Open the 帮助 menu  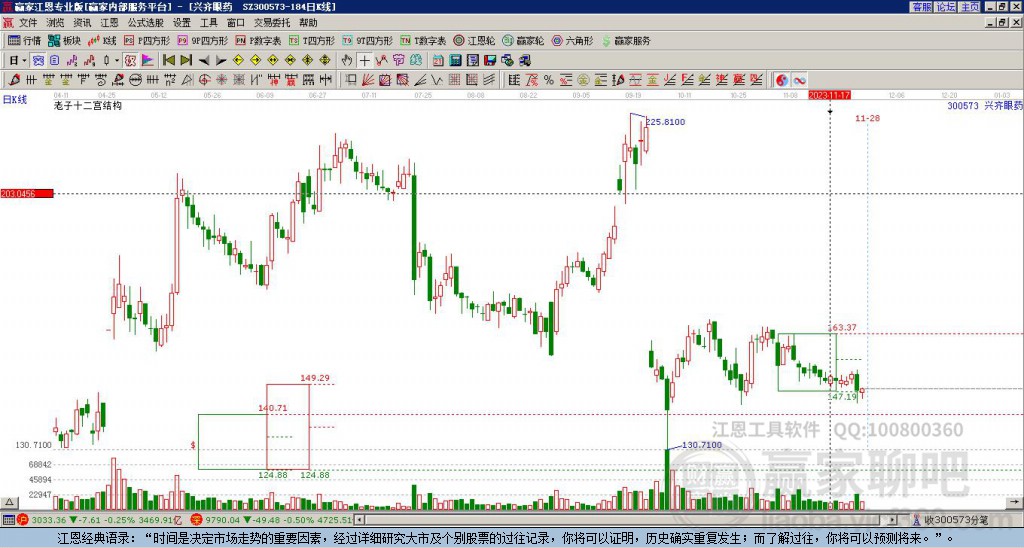click(x=308, y=23)
